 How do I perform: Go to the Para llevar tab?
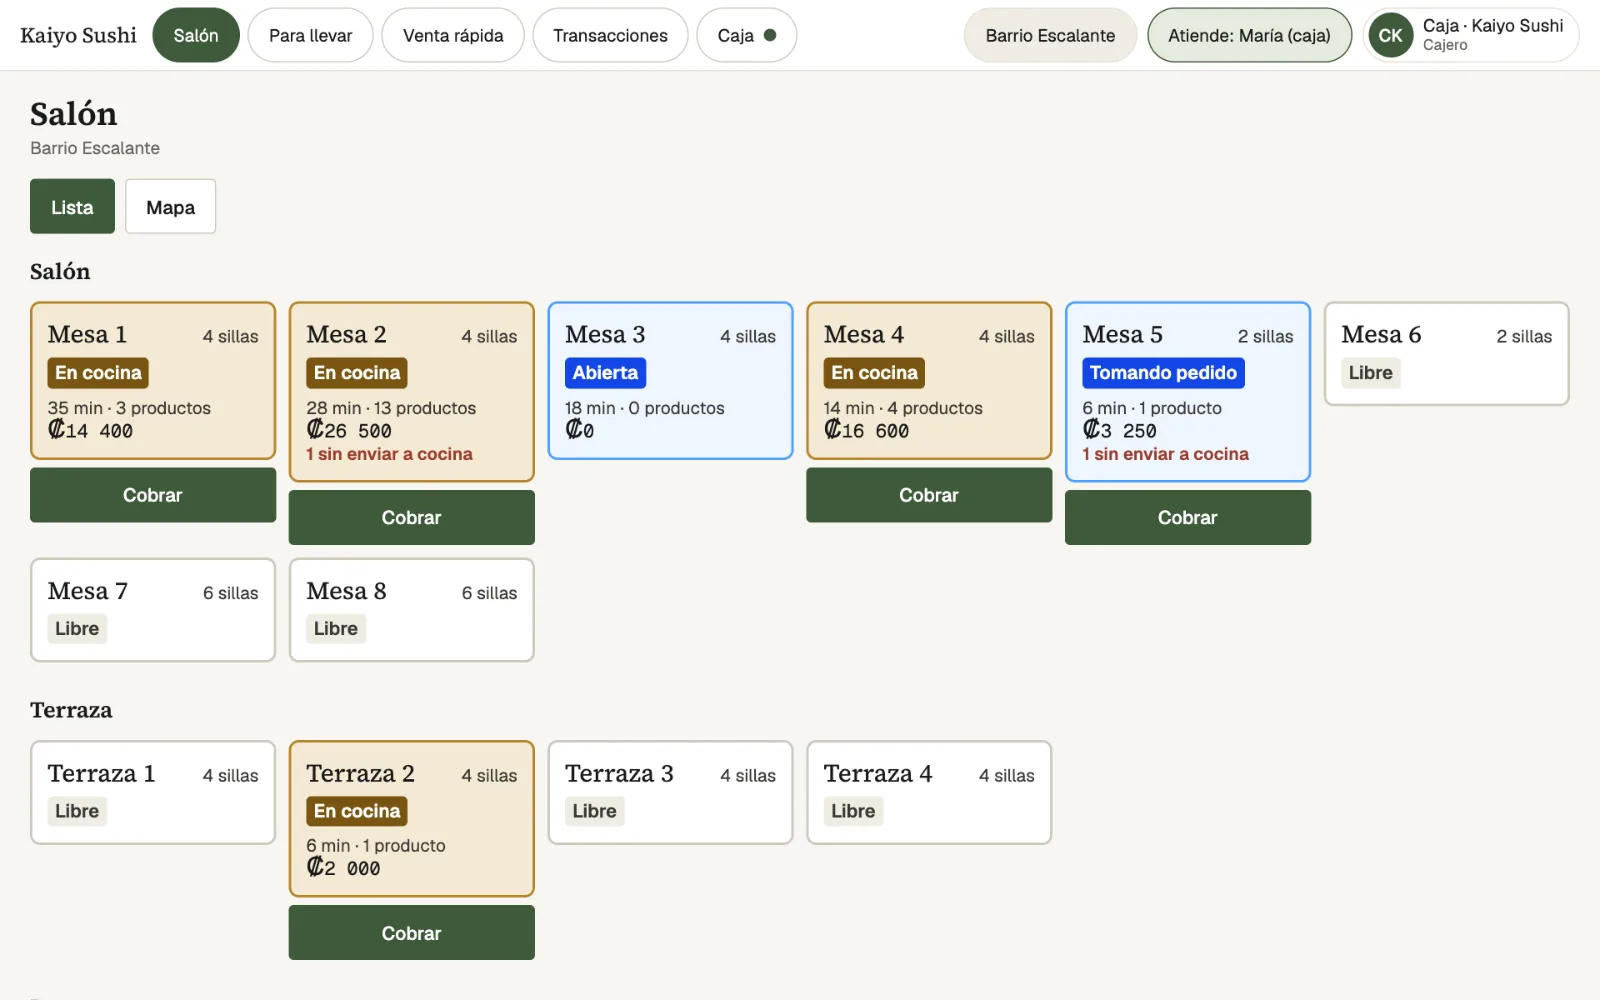tap(310, 35)
